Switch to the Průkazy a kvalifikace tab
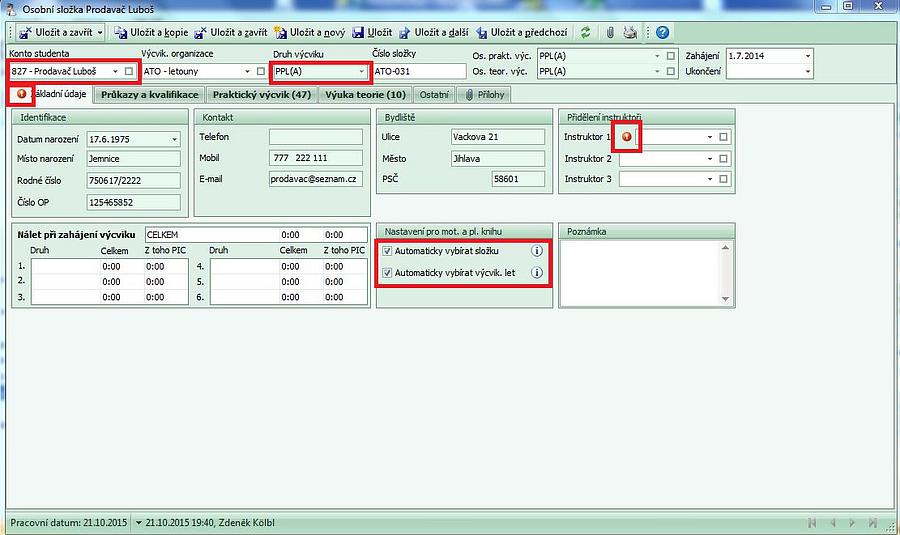Viewport: 900px width, 535px height. [151, 95]
